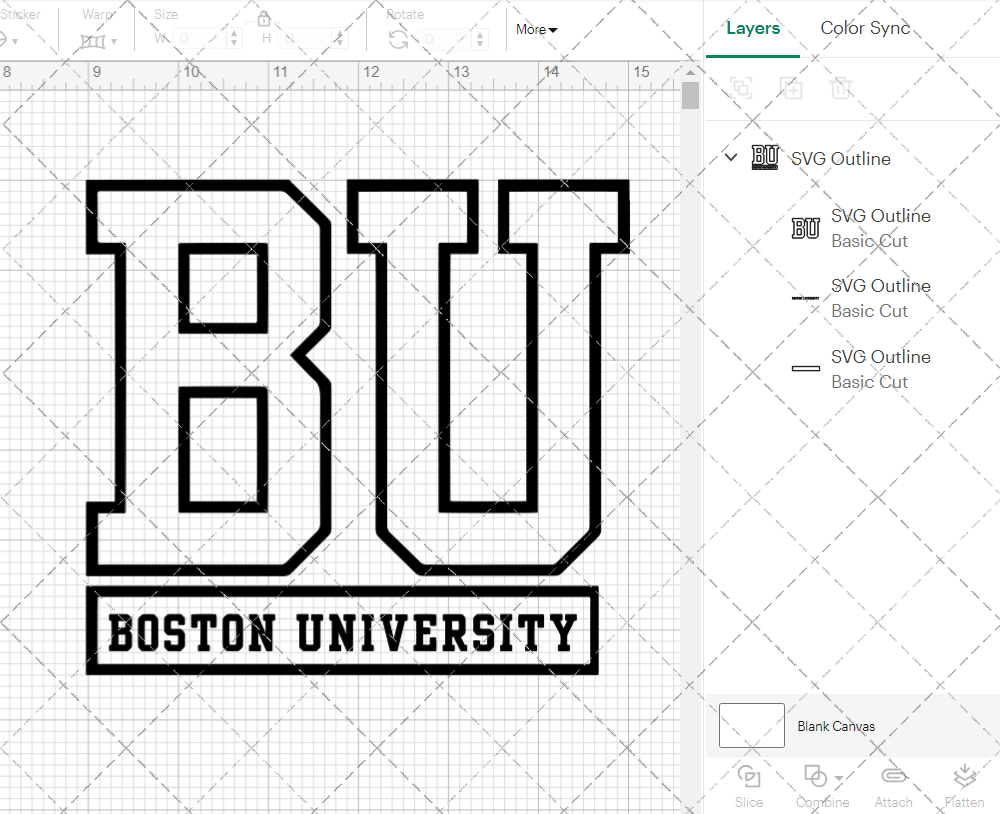Click the duplicate layer icon
The width and height of the screenshot is (1000, 814).
(791, 88)
